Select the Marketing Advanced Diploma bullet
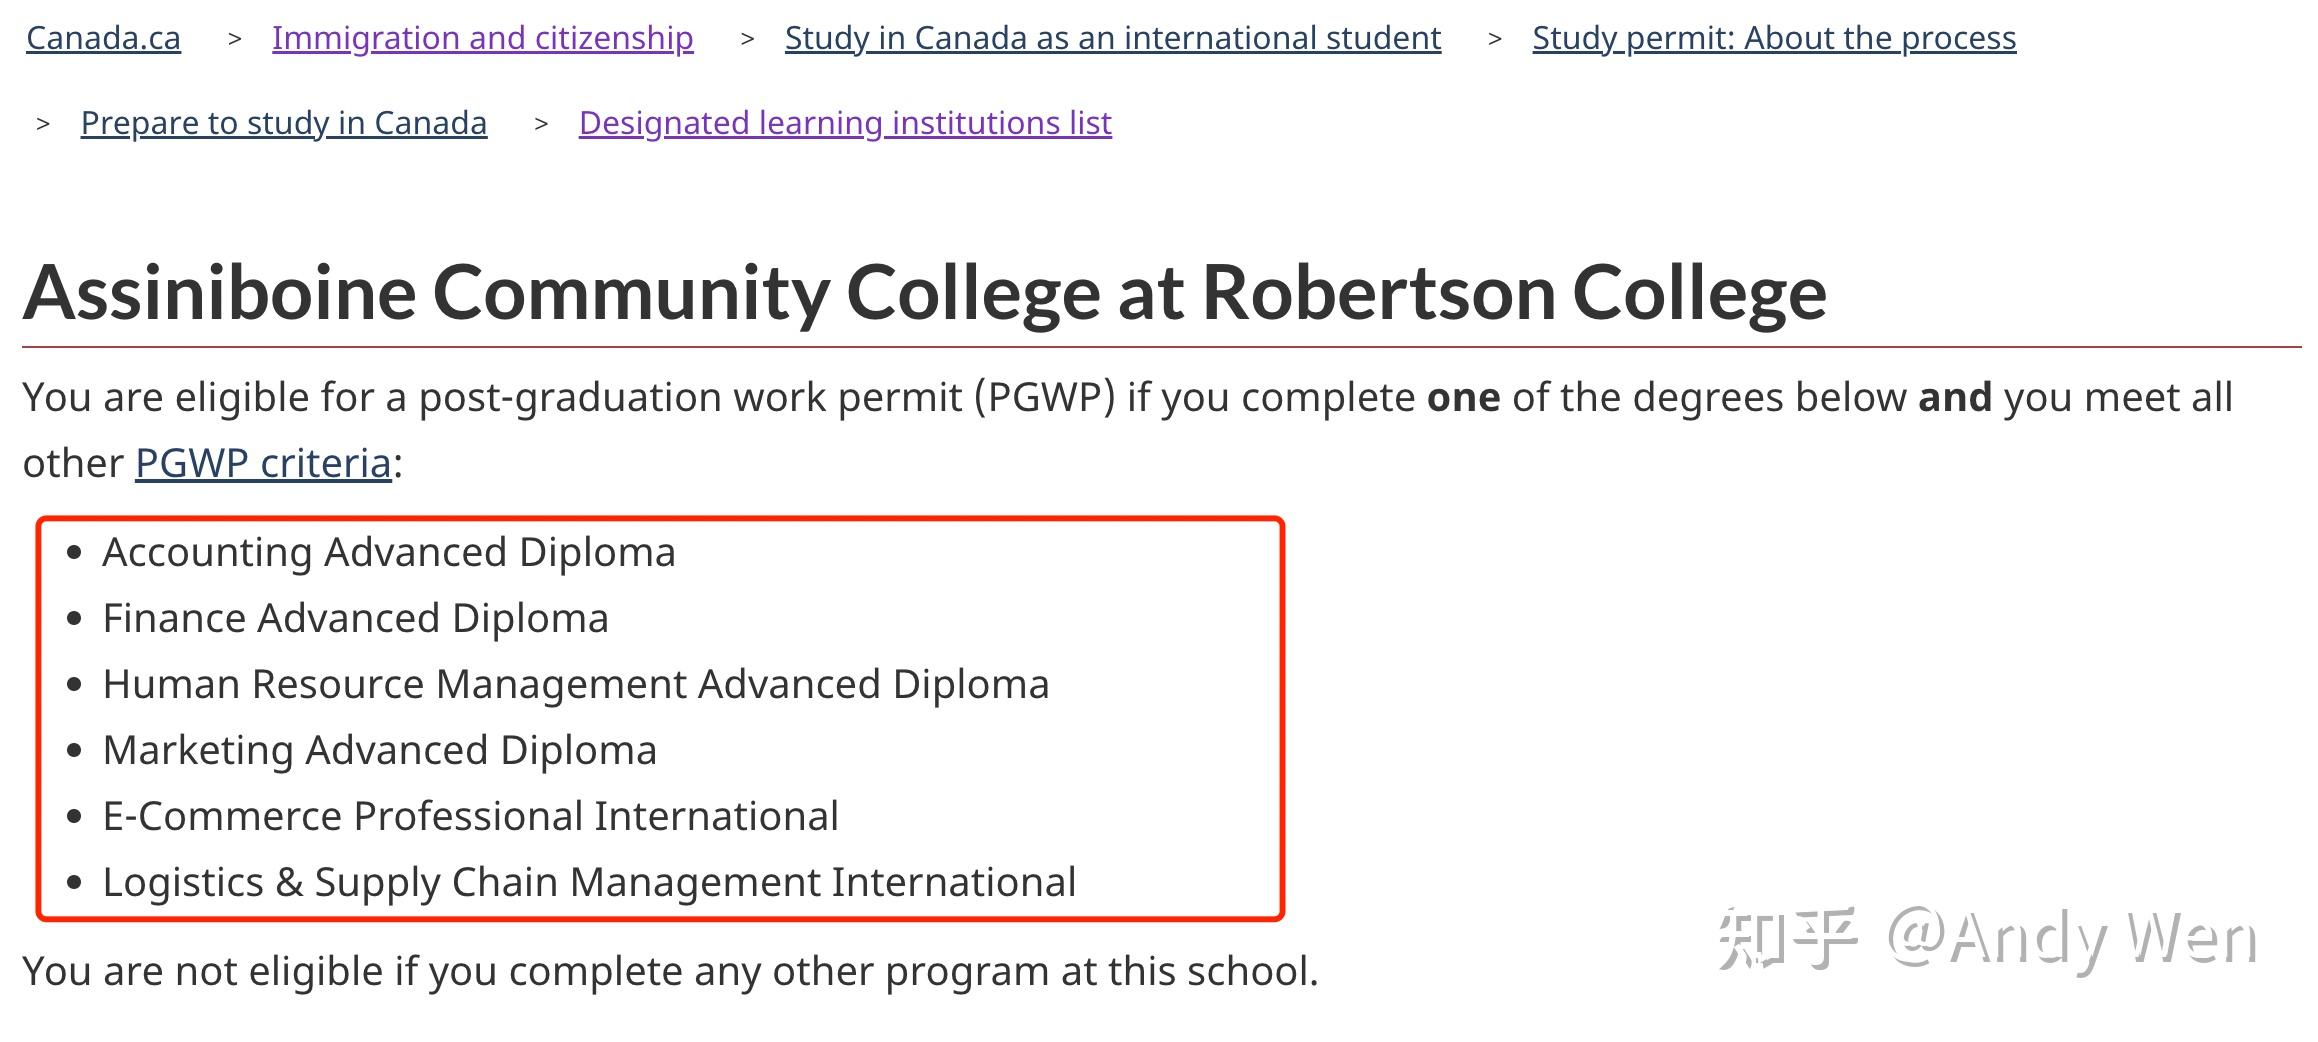Screen dimensions: 2318x1042 (381, 749)
